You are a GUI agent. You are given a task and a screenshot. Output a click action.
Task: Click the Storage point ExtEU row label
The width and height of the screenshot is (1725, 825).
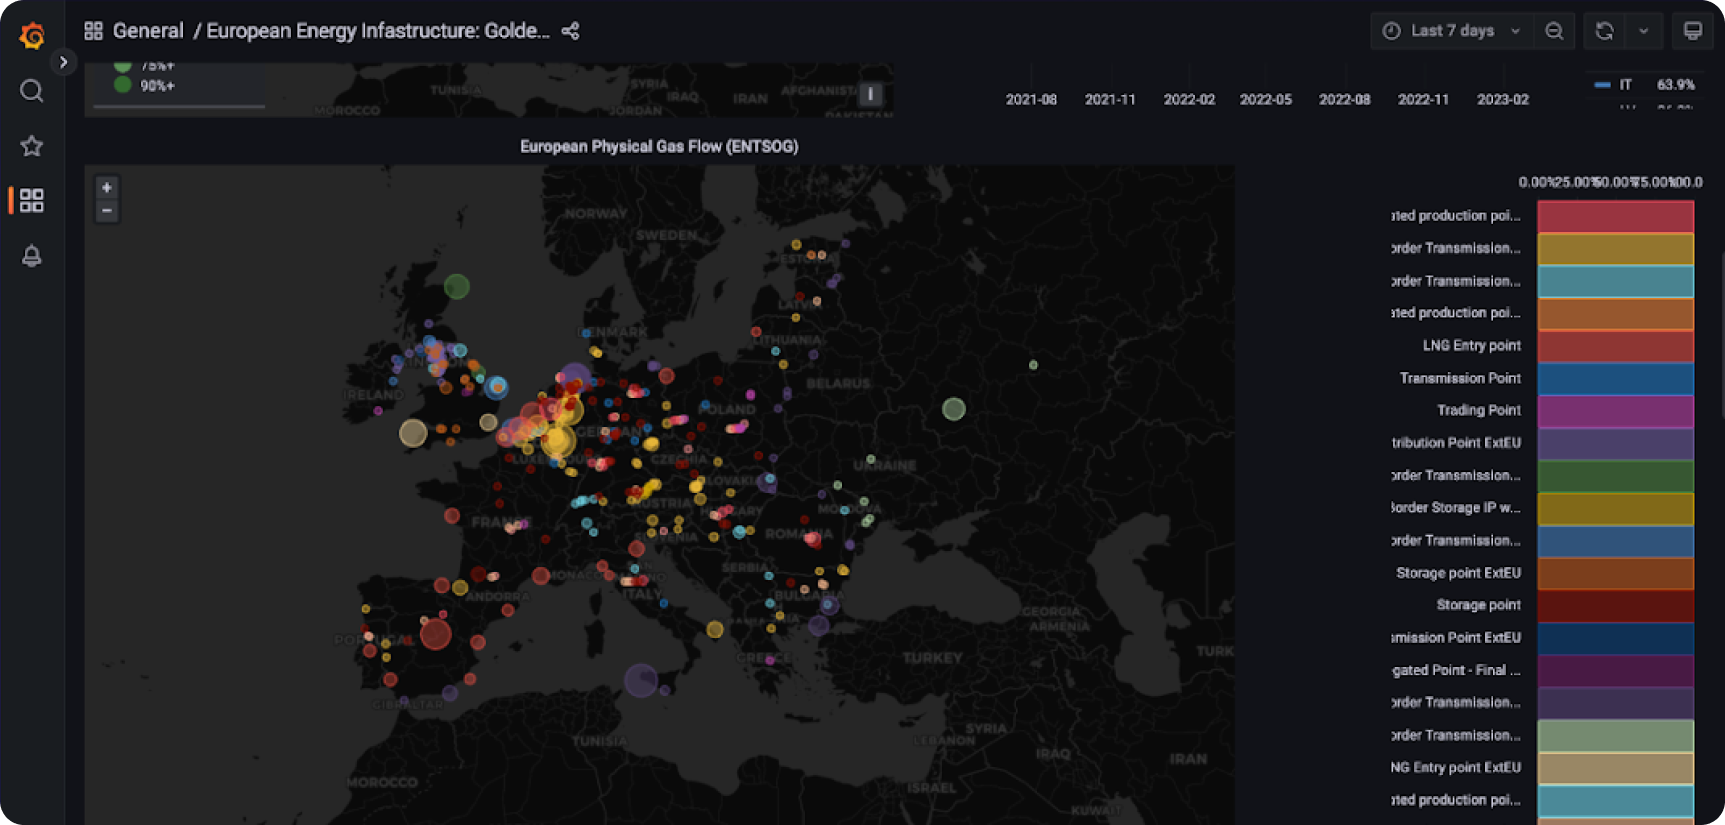click(1459, 573)
